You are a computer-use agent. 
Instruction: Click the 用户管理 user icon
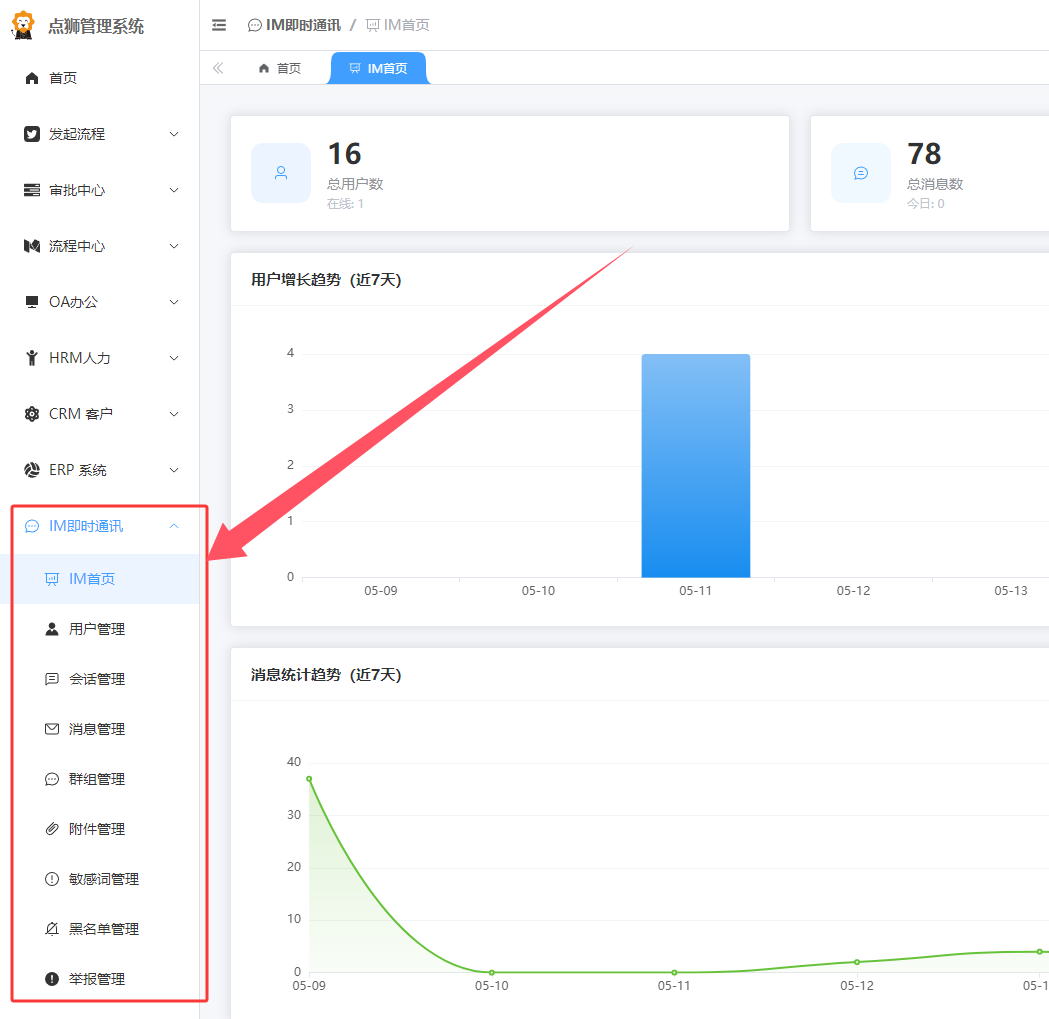tap(52, 629)
